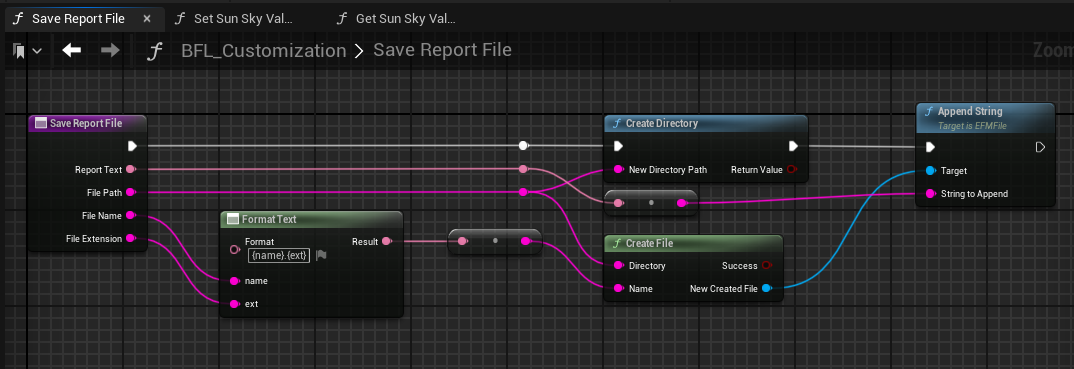
Task: Switch to the Save Report File tab
Action: 85,18
